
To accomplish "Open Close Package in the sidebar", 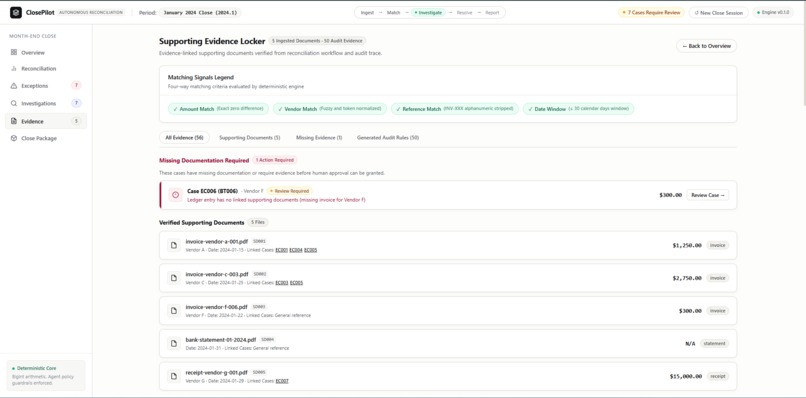I will [46, 138].
